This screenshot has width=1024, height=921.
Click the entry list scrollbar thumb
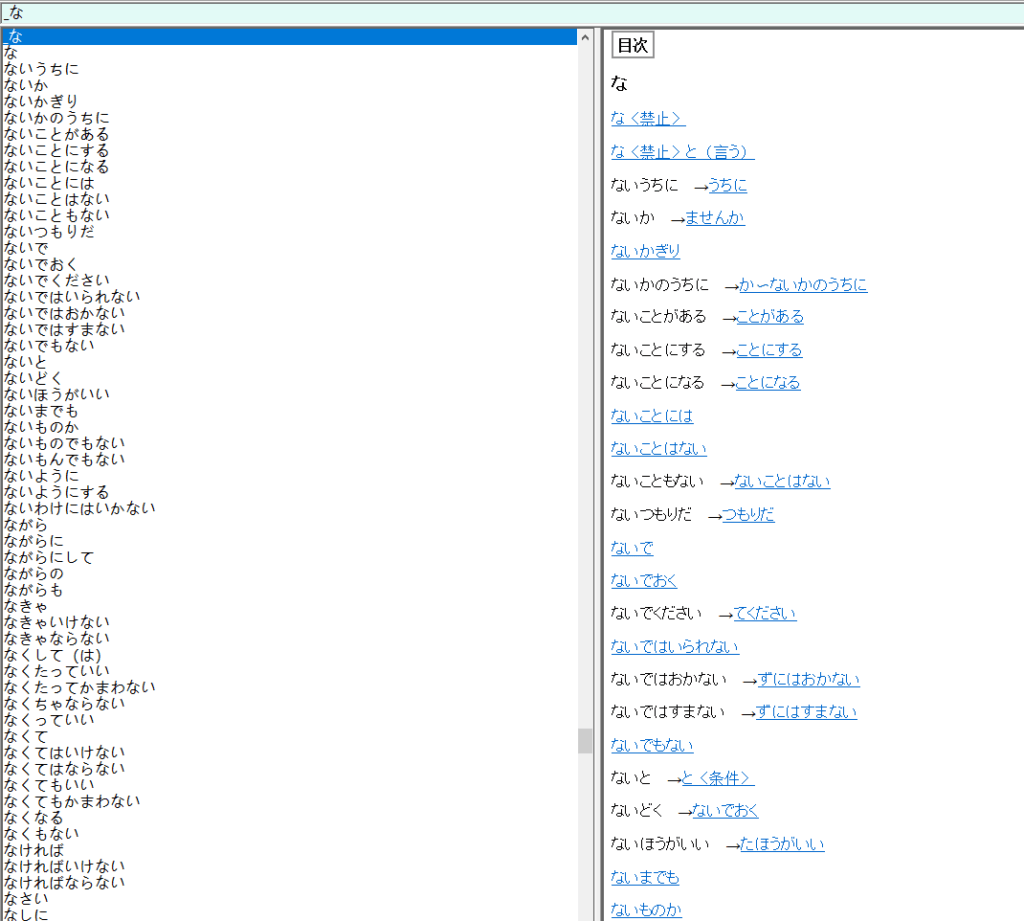pyautogui.click(x=585, y=740)
